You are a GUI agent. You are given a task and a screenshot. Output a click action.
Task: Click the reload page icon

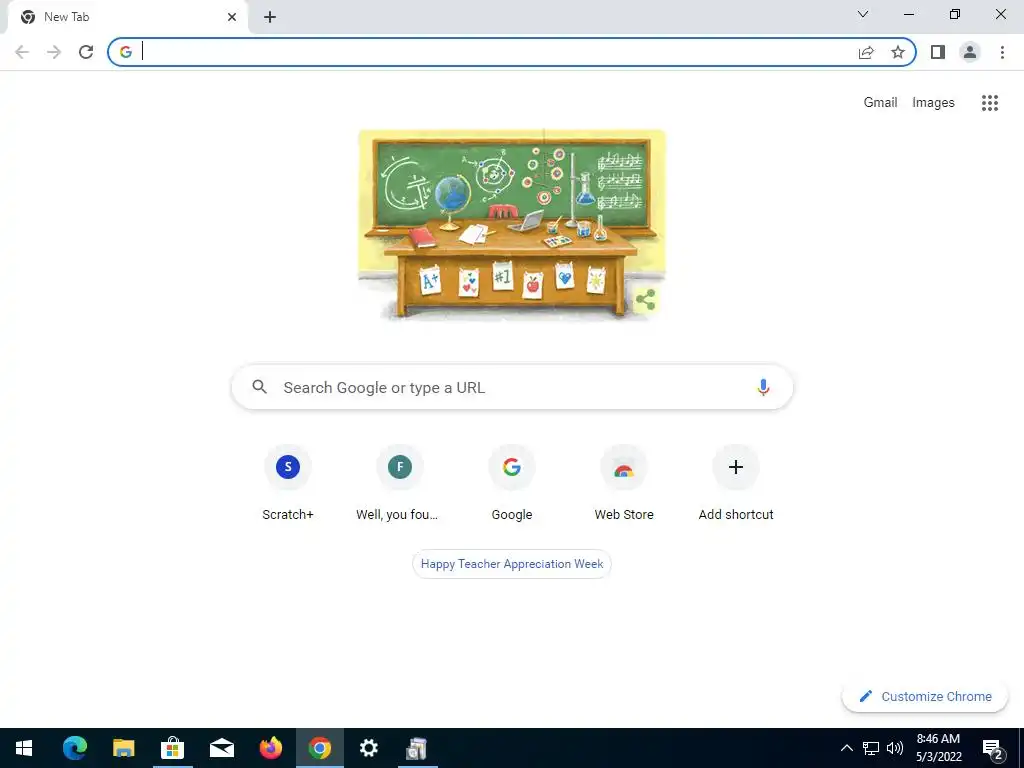(86, 52)
